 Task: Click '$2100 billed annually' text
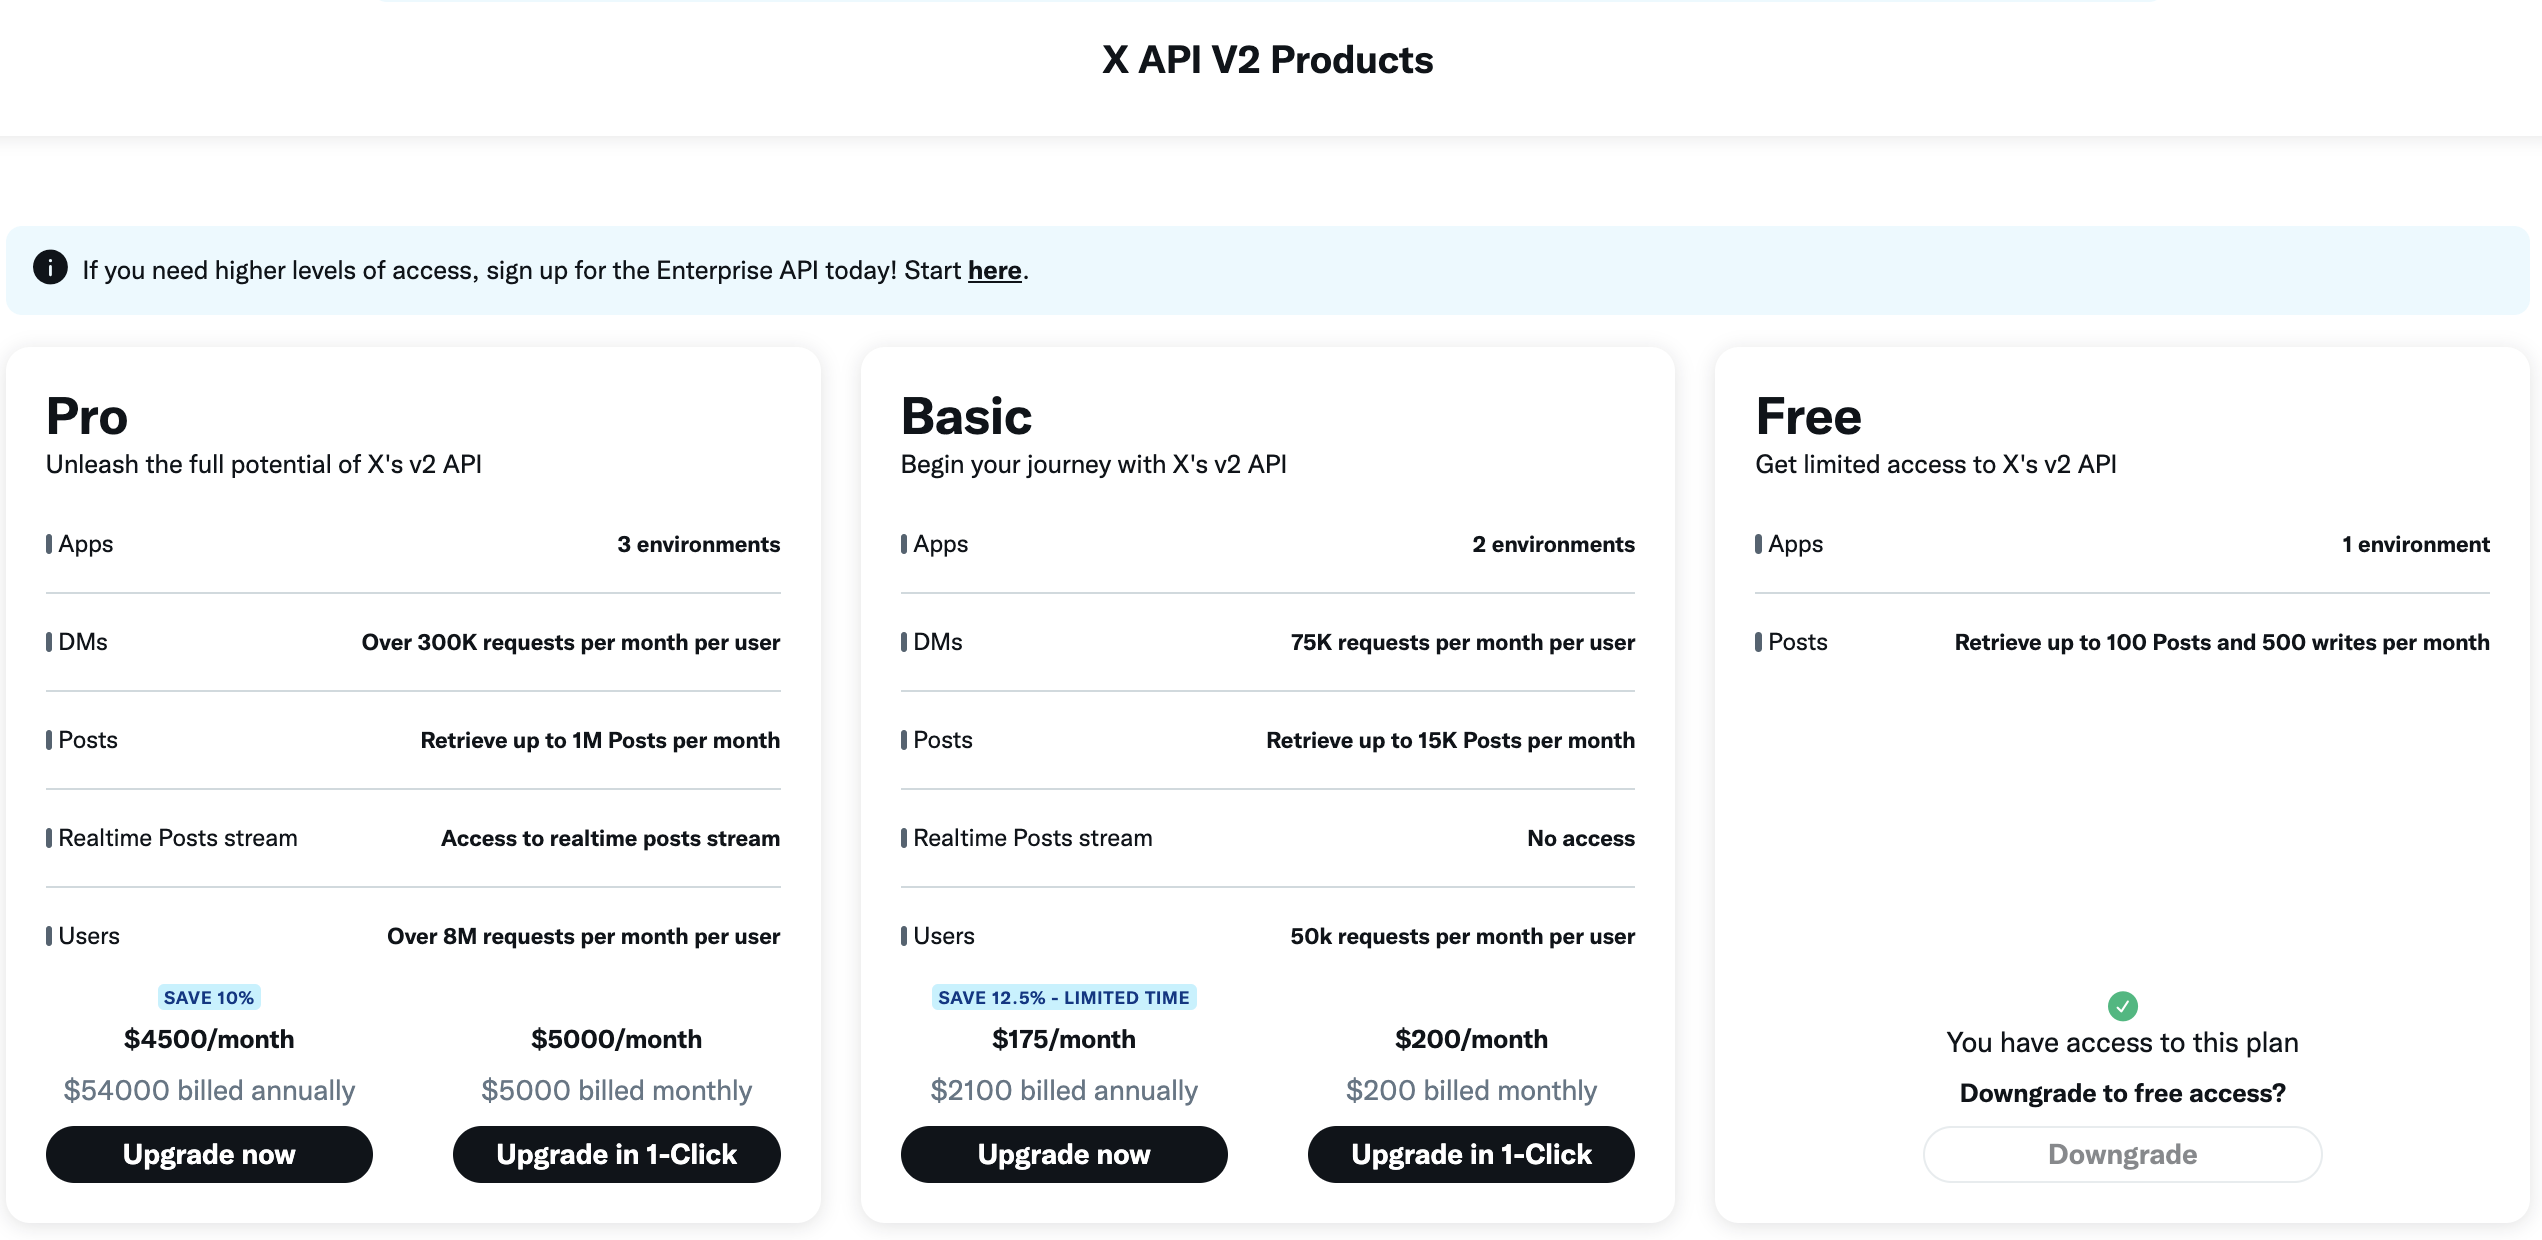[x=1064, y=1090]
